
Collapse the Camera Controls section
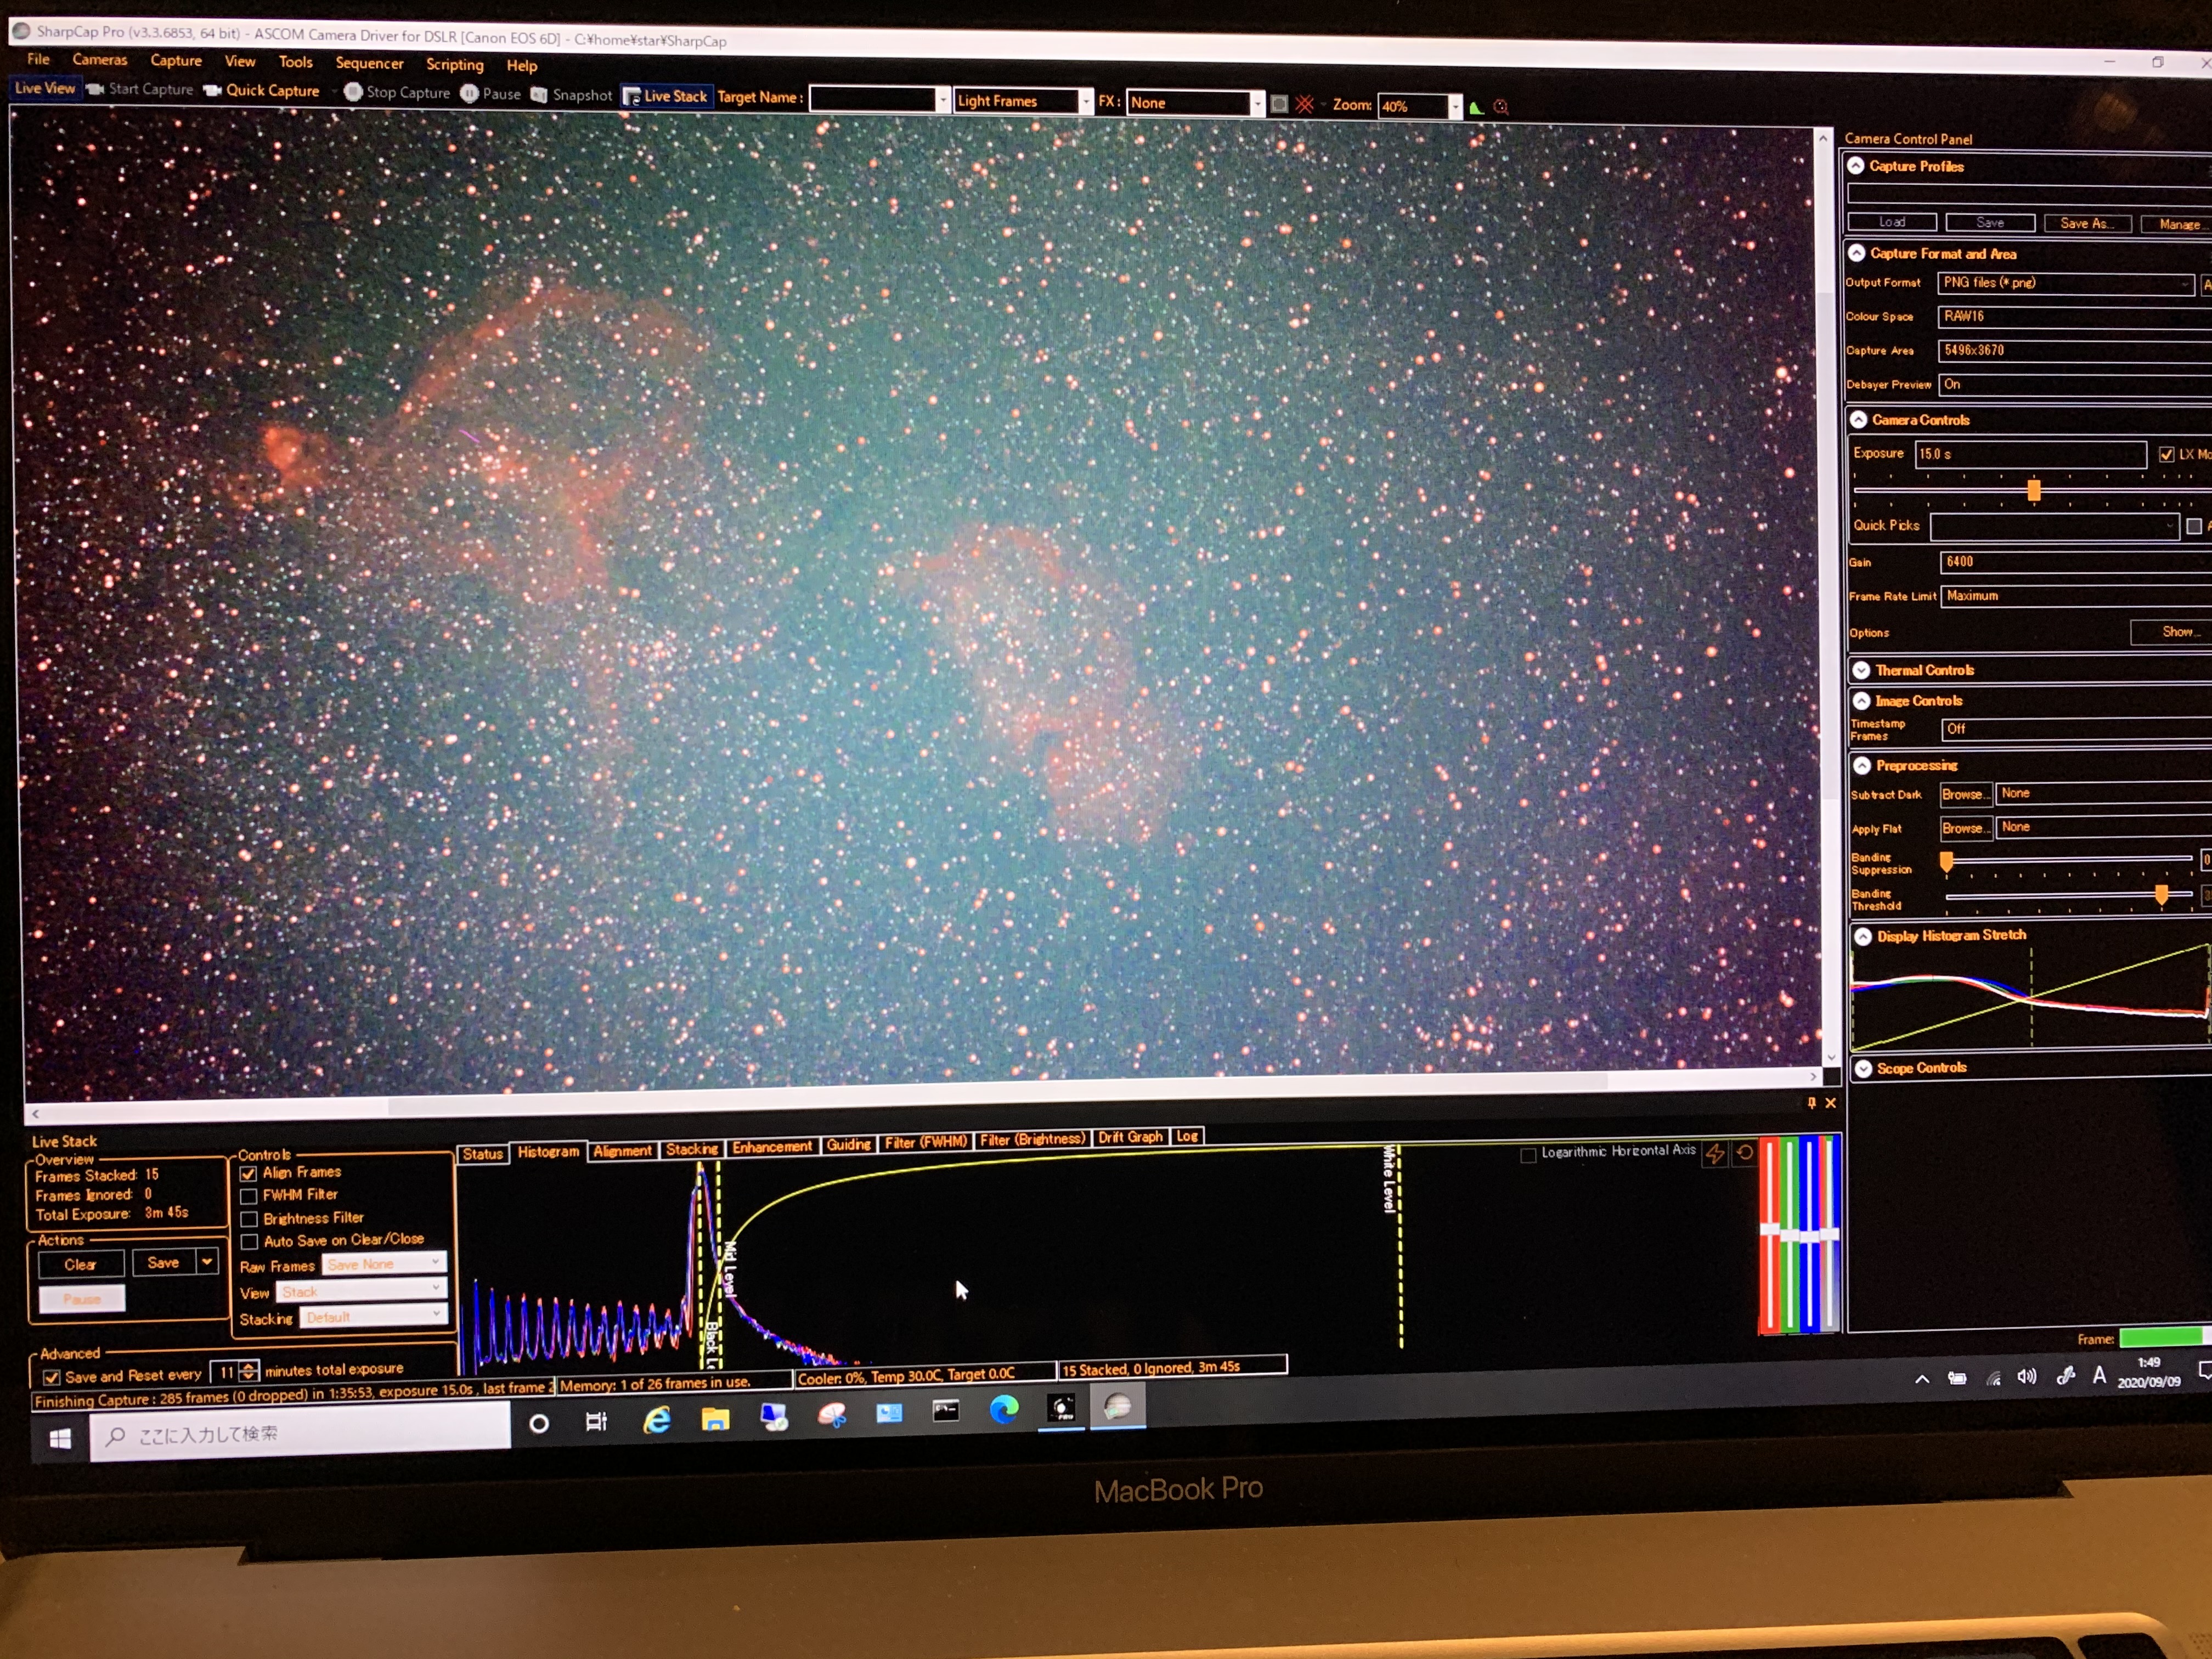(x=1858, y=420)
